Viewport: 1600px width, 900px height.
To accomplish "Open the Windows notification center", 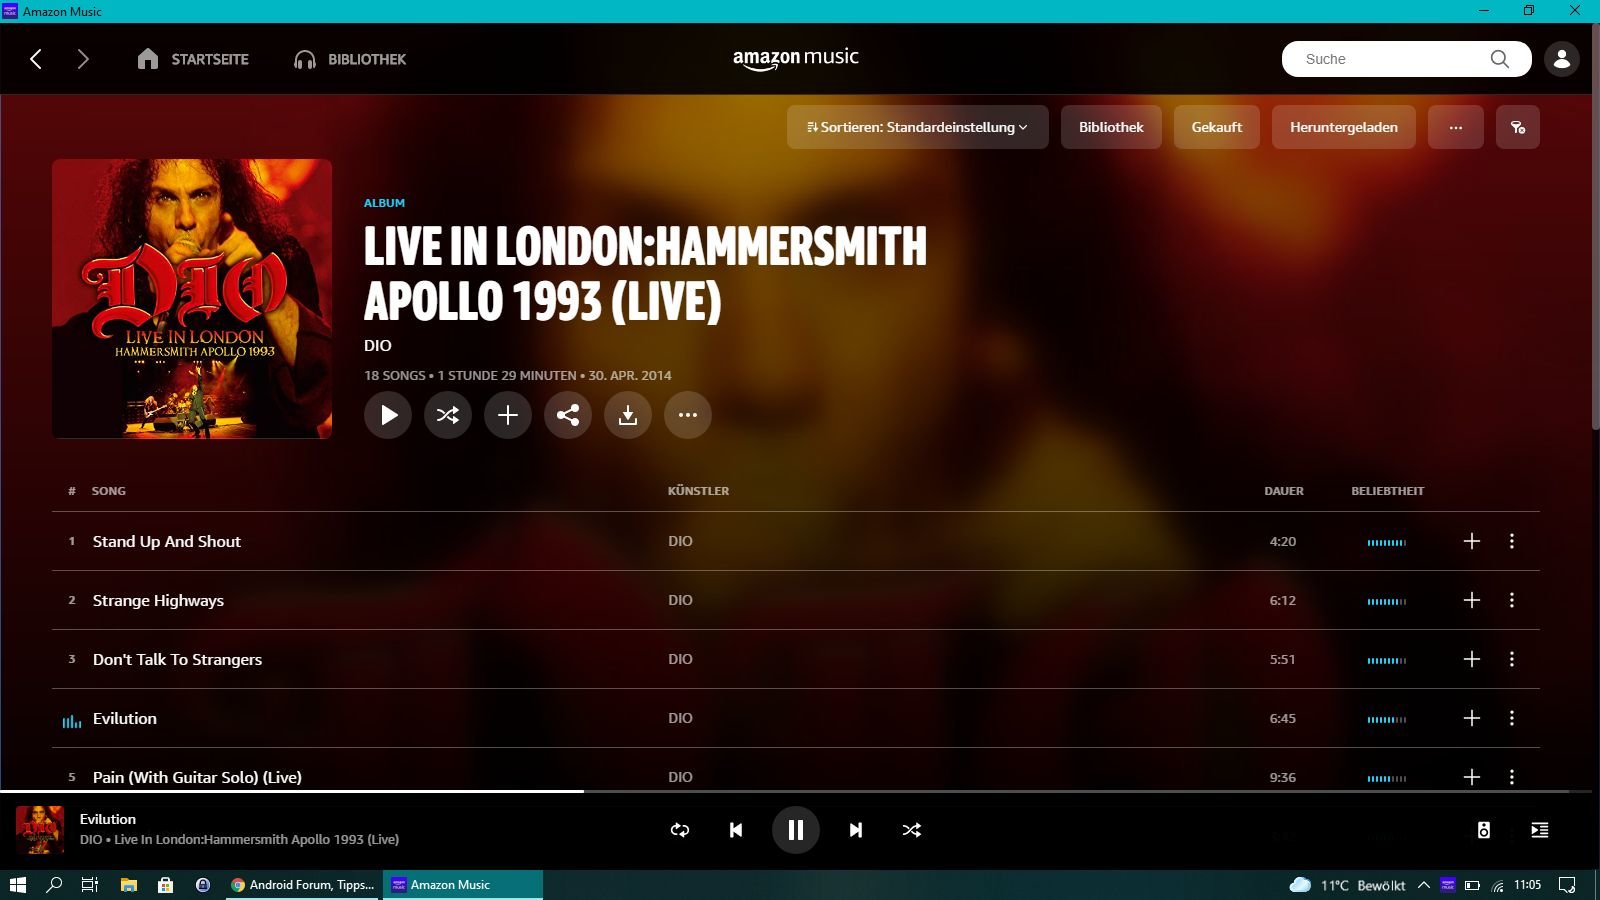I will (x=1567, y=885).
